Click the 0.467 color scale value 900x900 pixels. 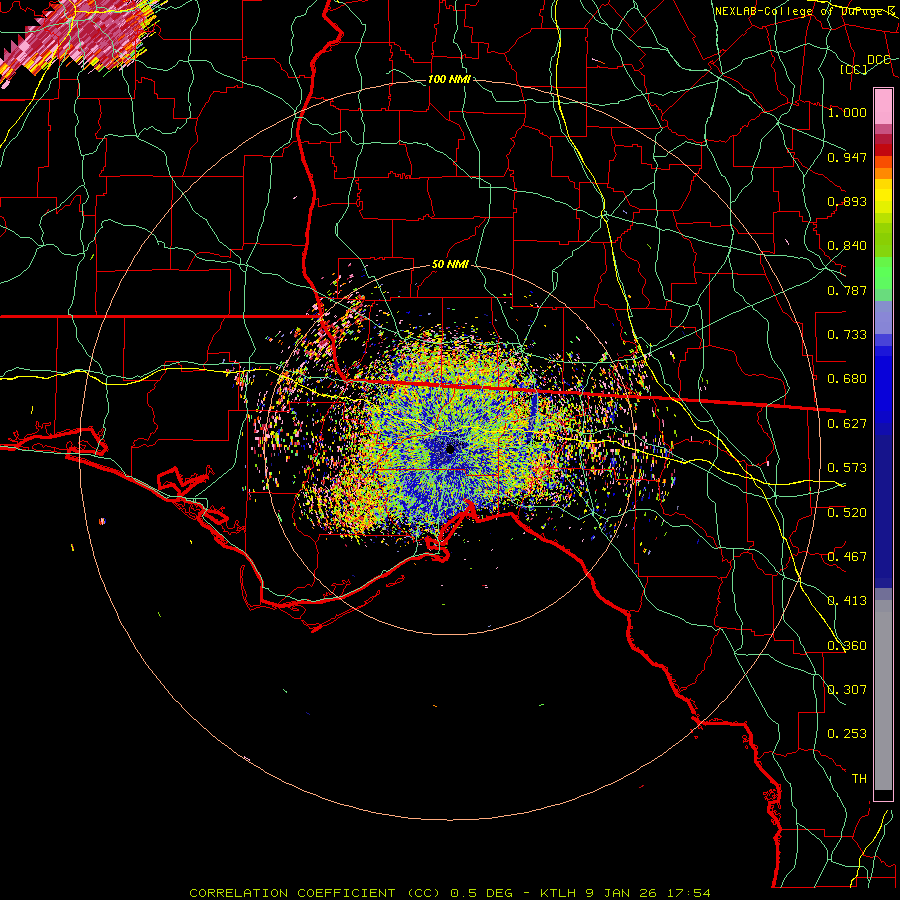847,557
